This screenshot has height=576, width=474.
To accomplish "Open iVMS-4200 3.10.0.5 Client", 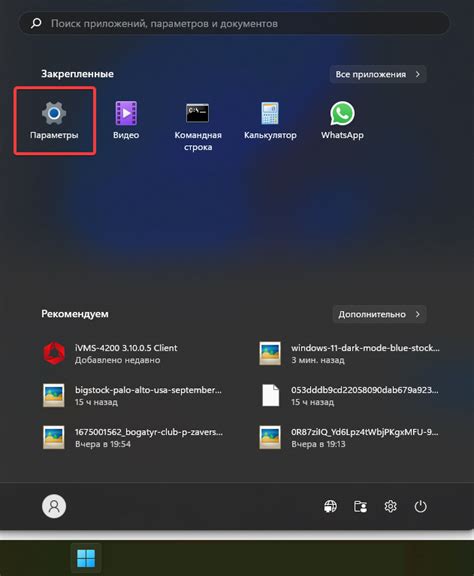I will (x=133, y=353).
